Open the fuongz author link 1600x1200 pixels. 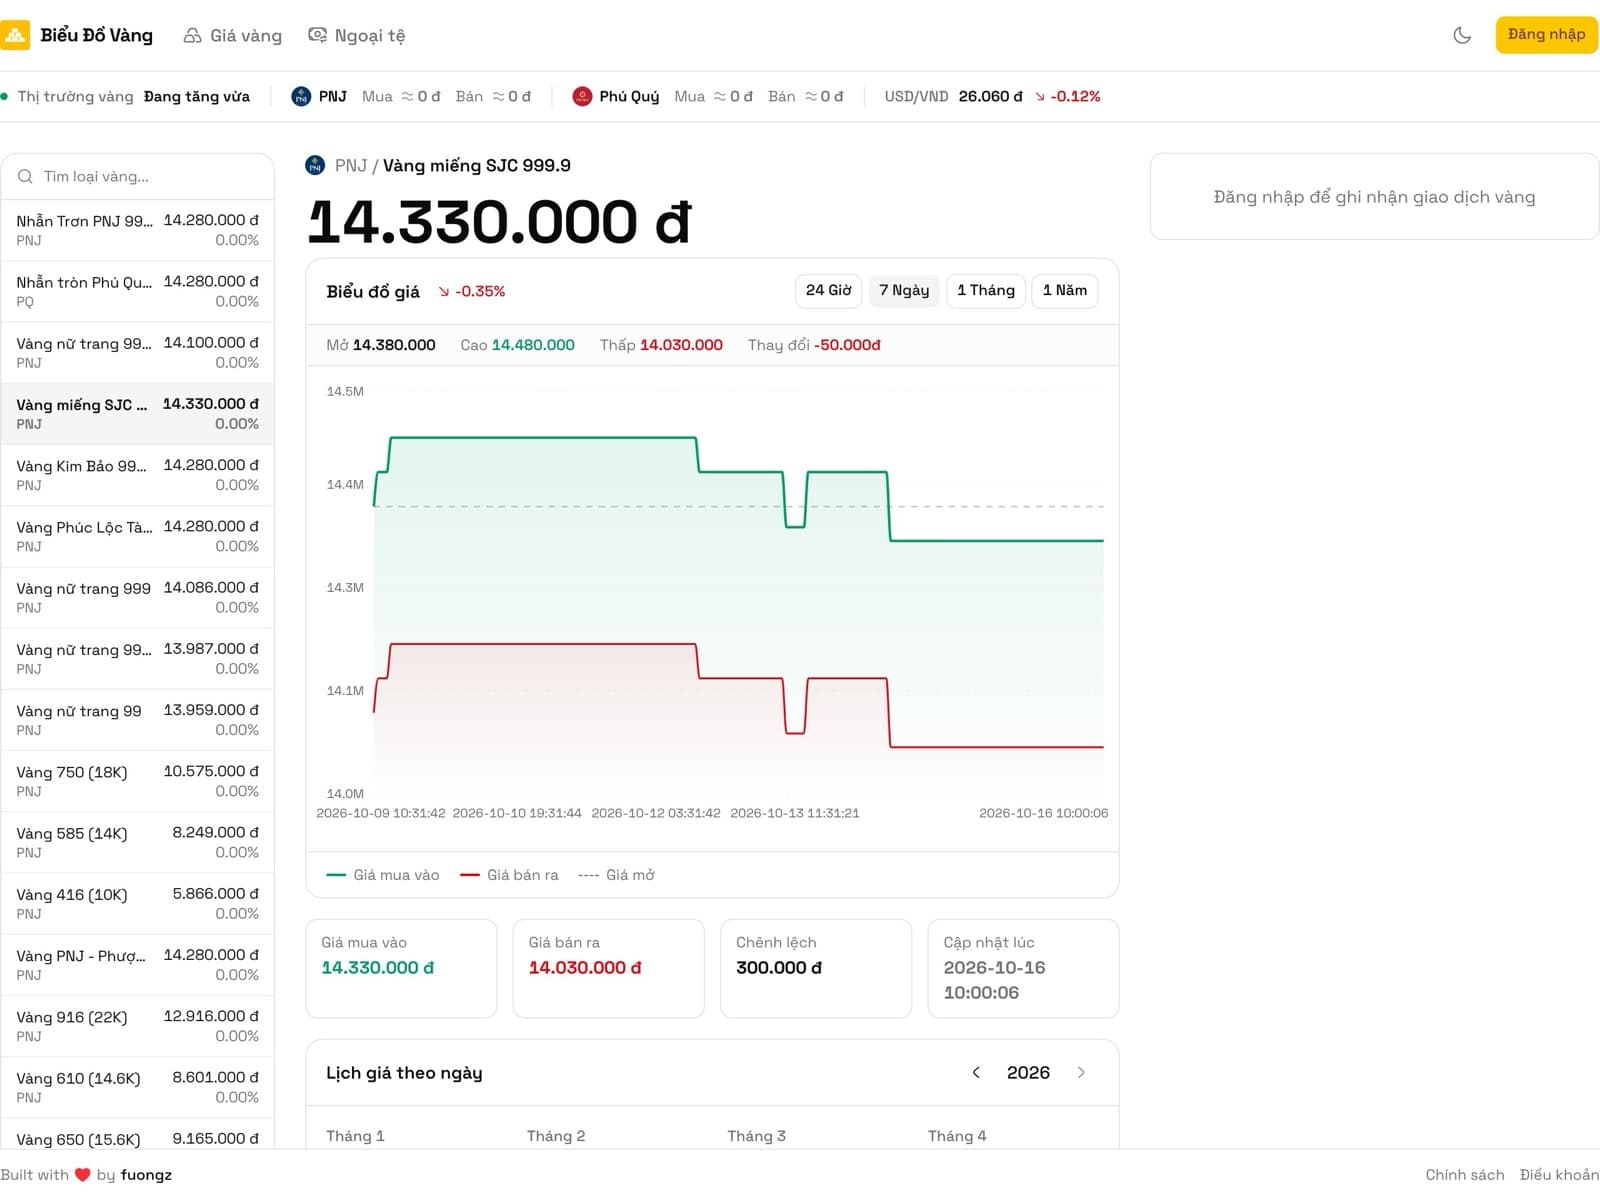click(146, 1175)
